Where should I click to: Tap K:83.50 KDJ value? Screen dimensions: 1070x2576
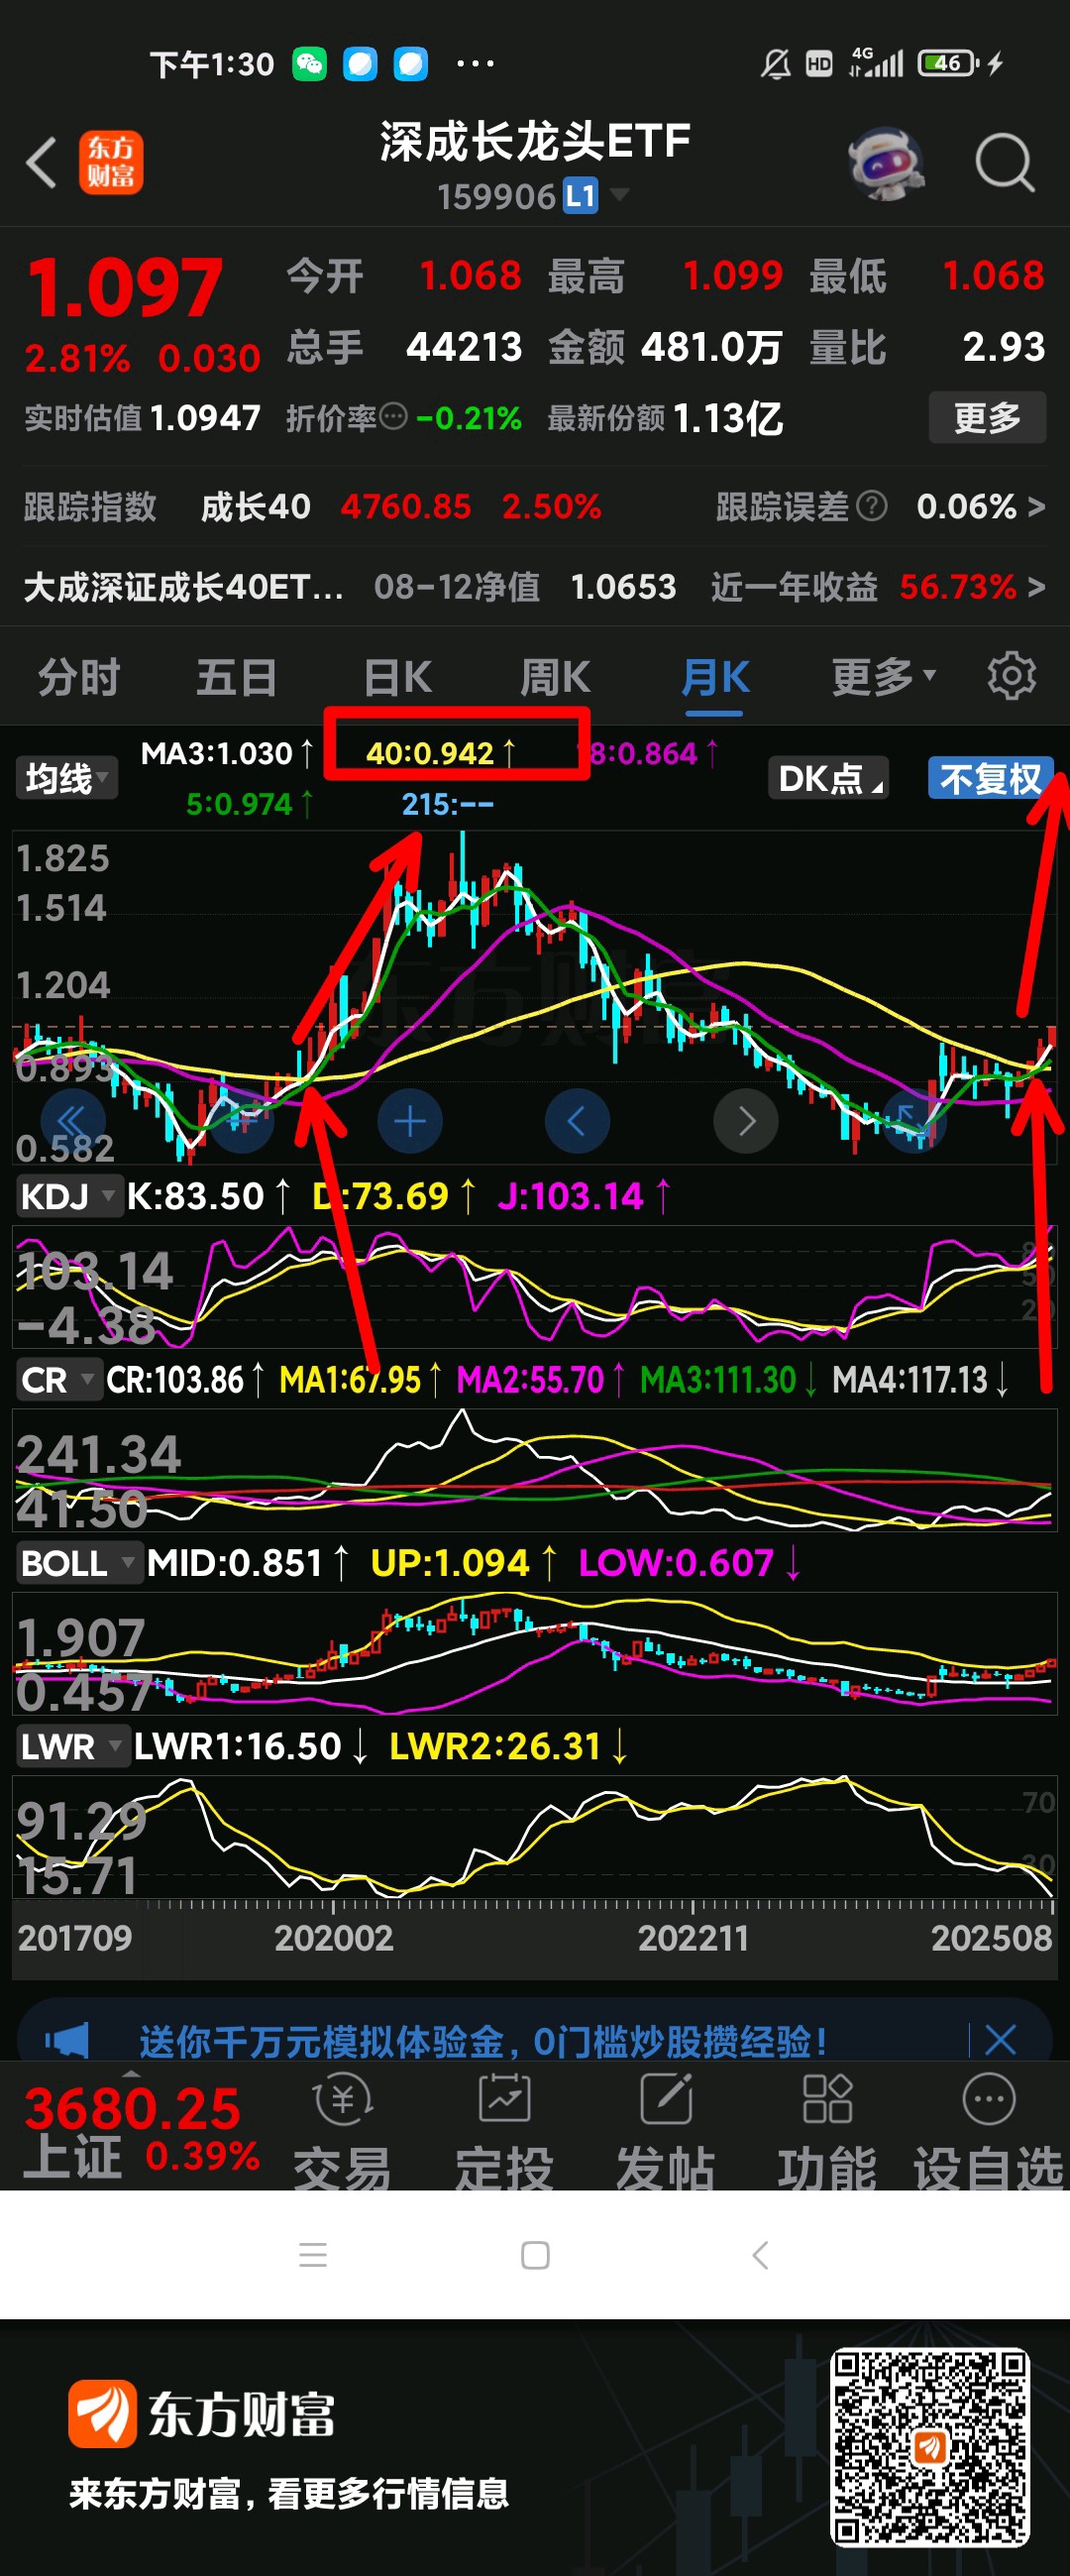[207, 1196]
